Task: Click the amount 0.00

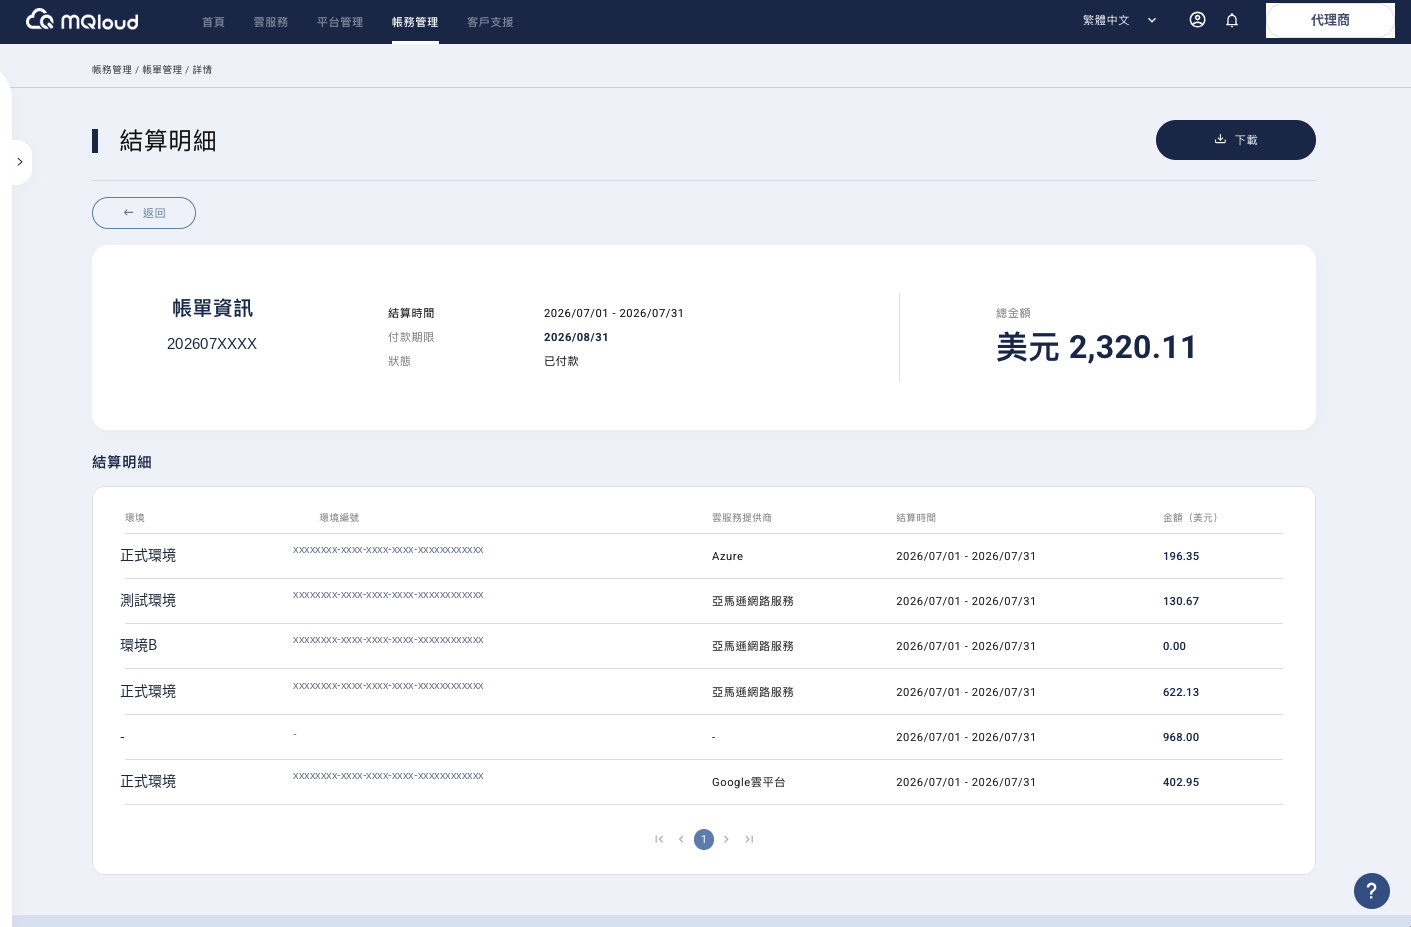Action: tap(1174, 647)
